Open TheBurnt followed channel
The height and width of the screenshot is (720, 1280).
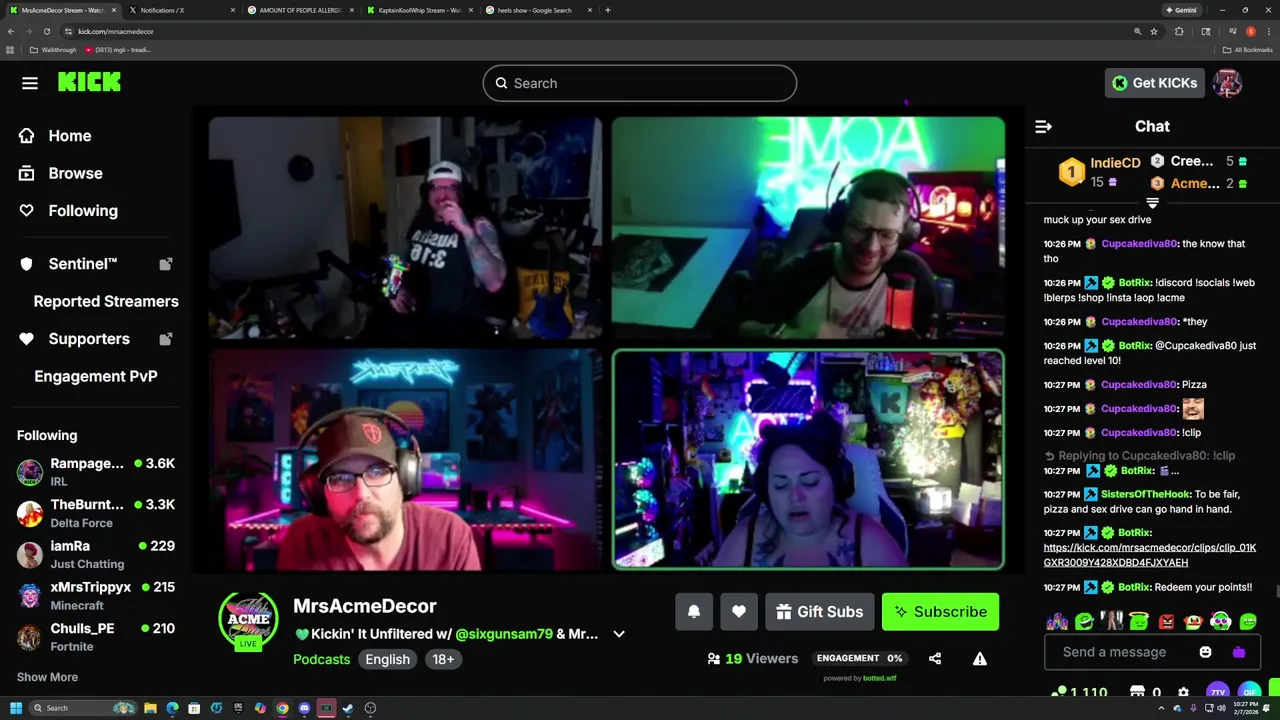96,513
